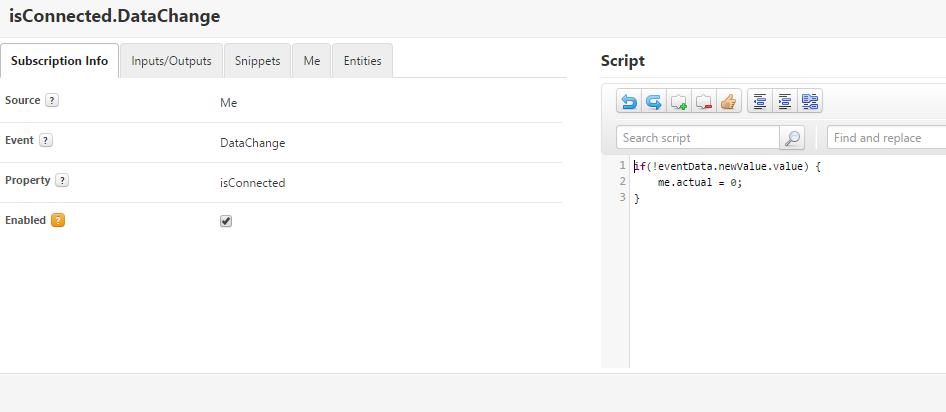This screenshot has width=946, height=412.
Task: Click the orange Enabled help icon
Action: (58, 220)
